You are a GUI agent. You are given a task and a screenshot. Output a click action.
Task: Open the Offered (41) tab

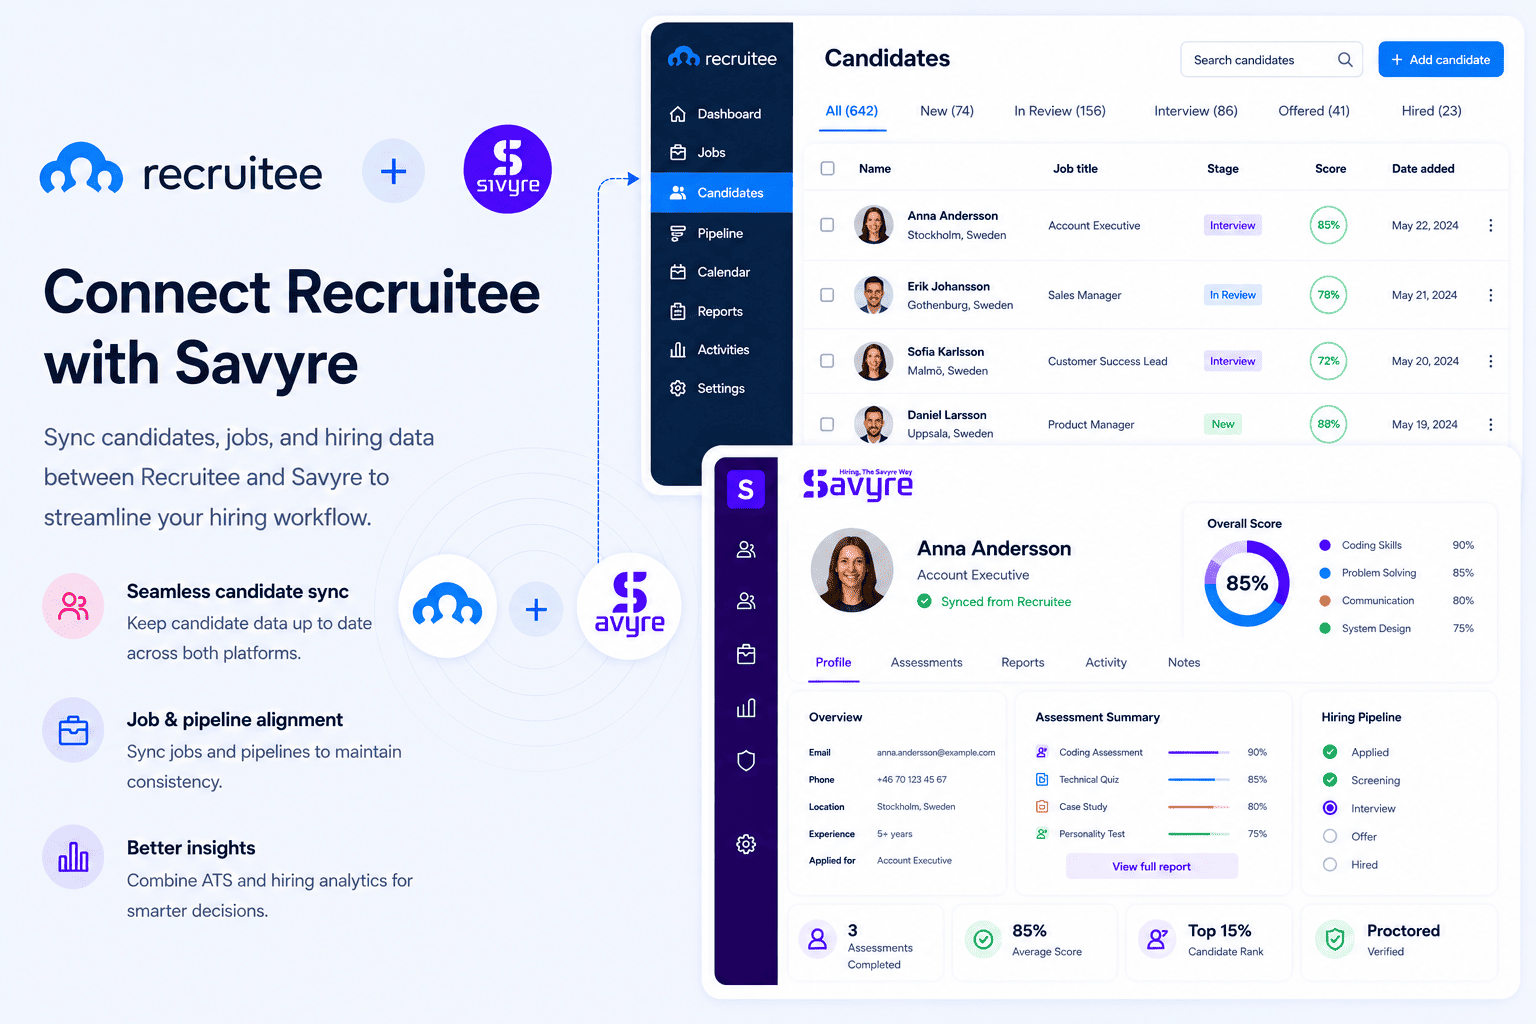(1314, 111)
